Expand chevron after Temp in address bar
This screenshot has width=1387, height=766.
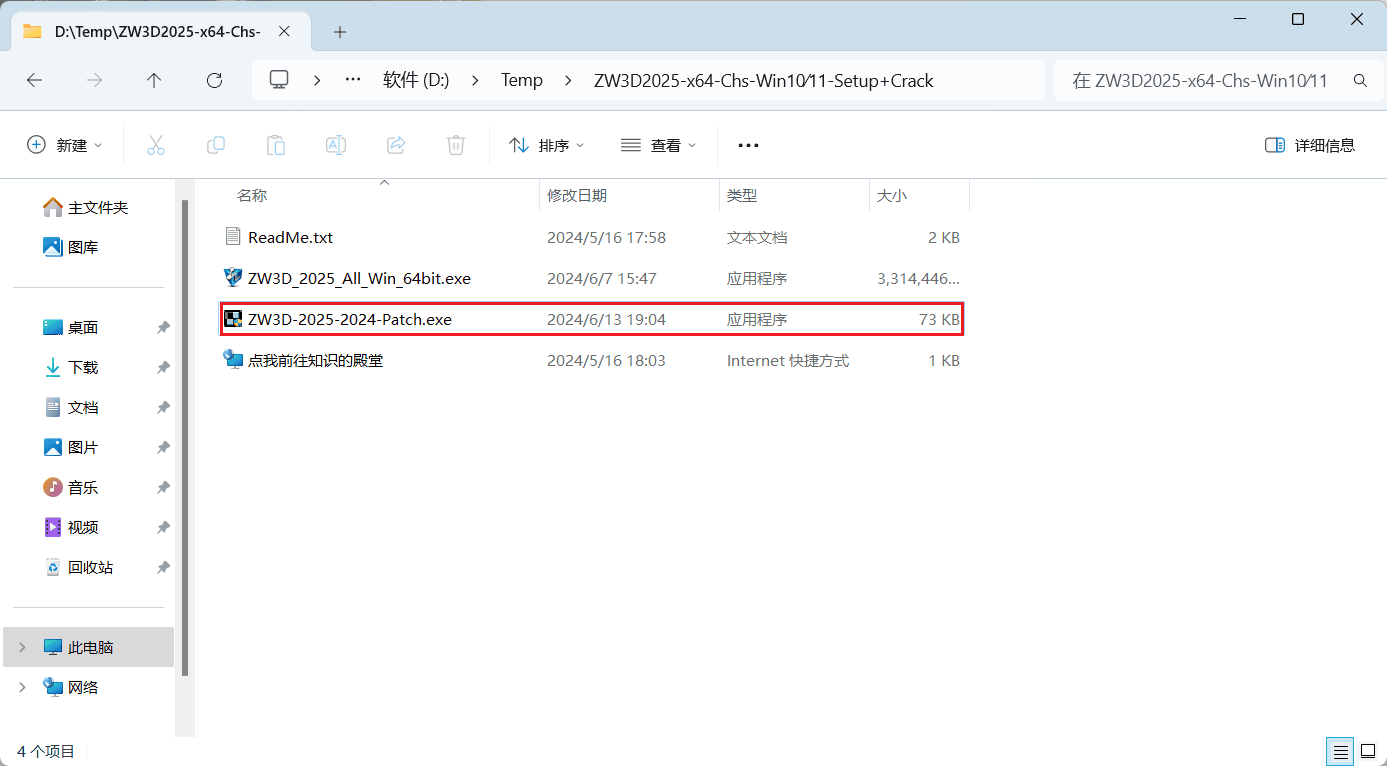pyautogui.click(x=569, y=80)
